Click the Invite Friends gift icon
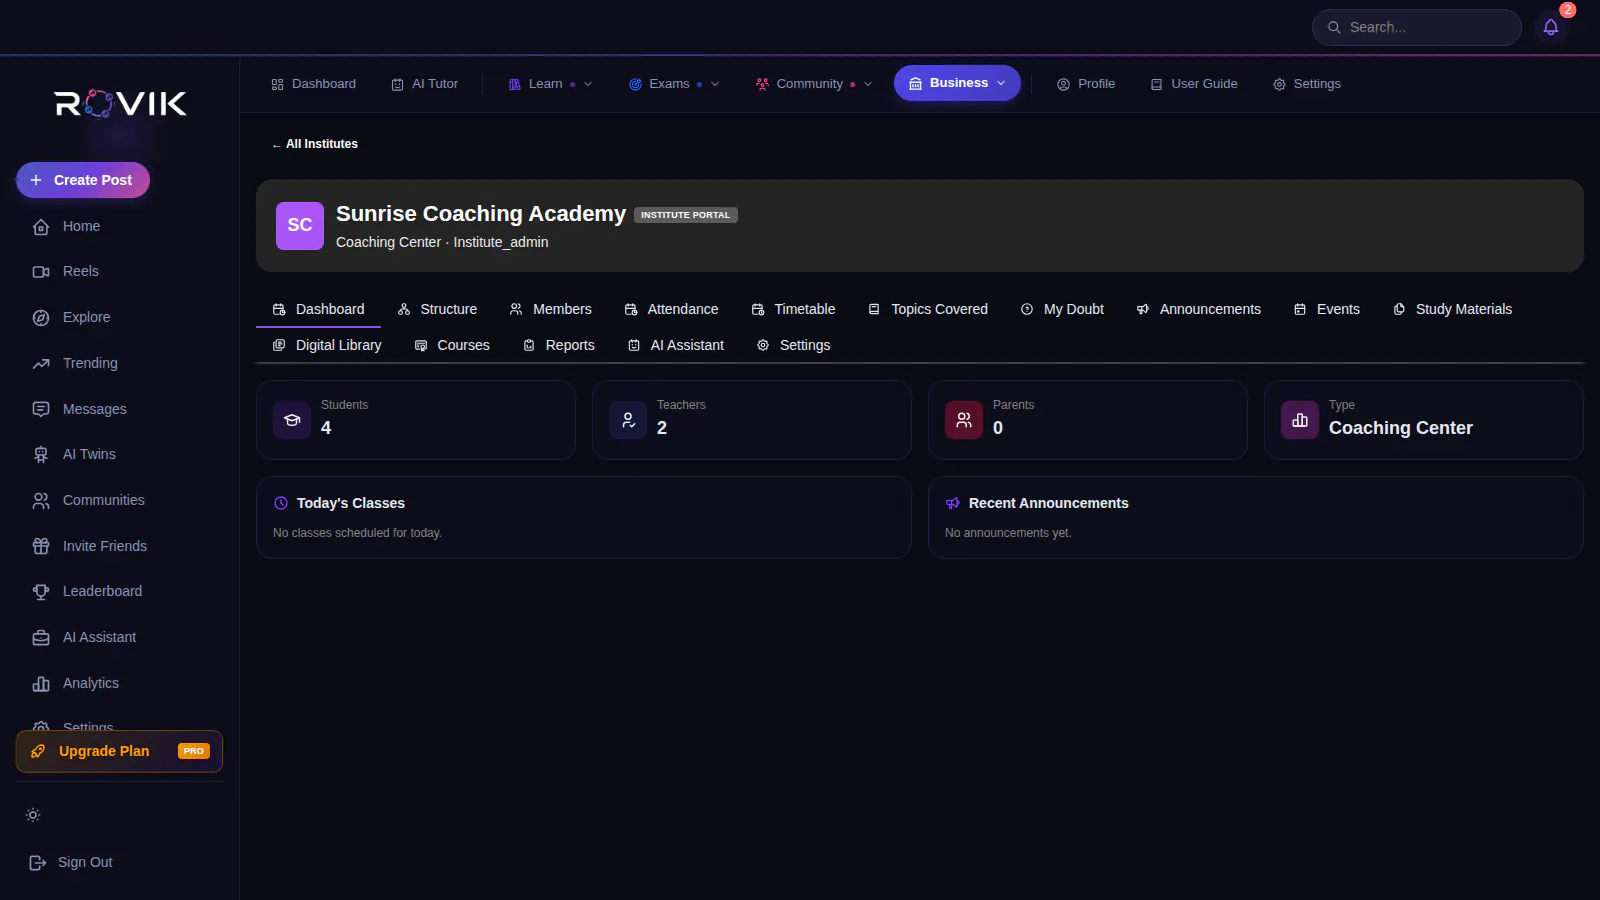The image size is (1600, 900). click(41, 546)
